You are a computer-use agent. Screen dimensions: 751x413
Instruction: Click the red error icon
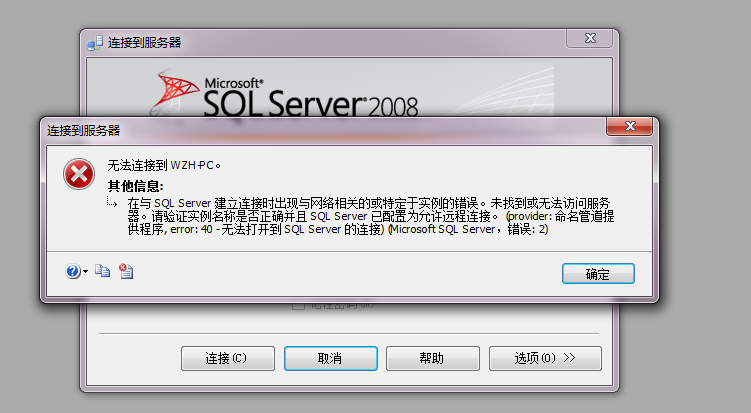[79, 174]
